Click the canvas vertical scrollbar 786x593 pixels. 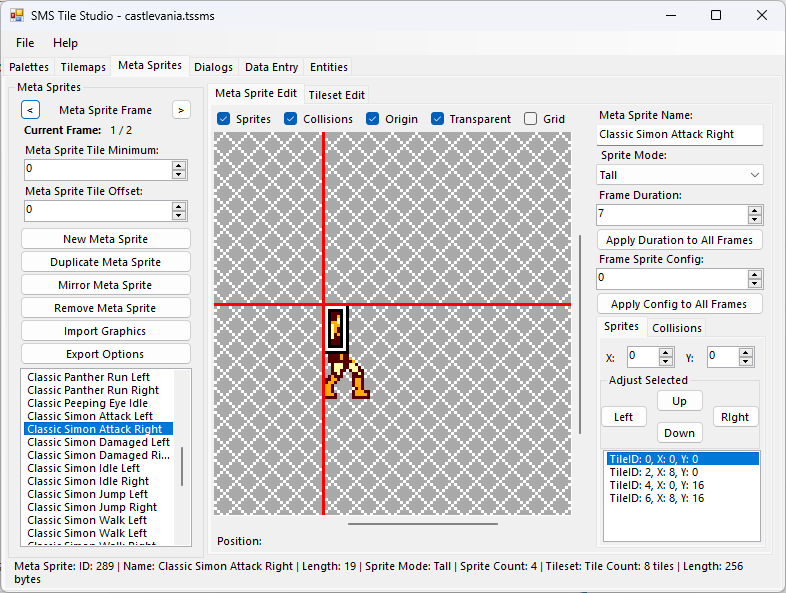(580, 334)
